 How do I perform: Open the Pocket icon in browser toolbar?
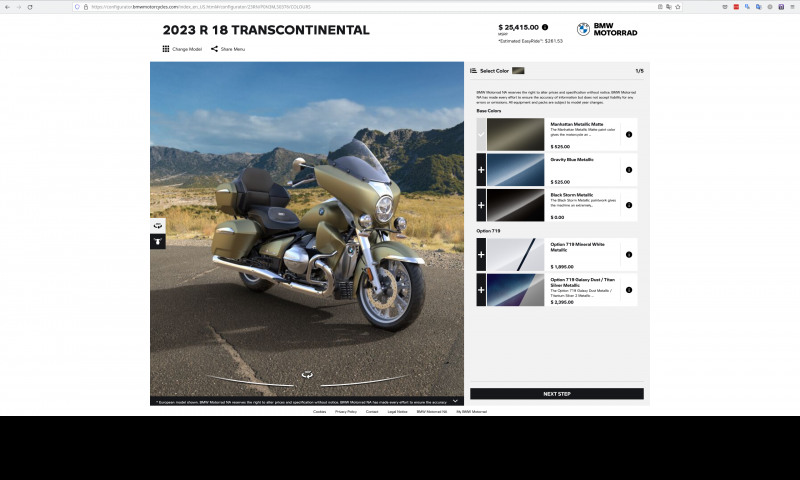click(724, 7)
